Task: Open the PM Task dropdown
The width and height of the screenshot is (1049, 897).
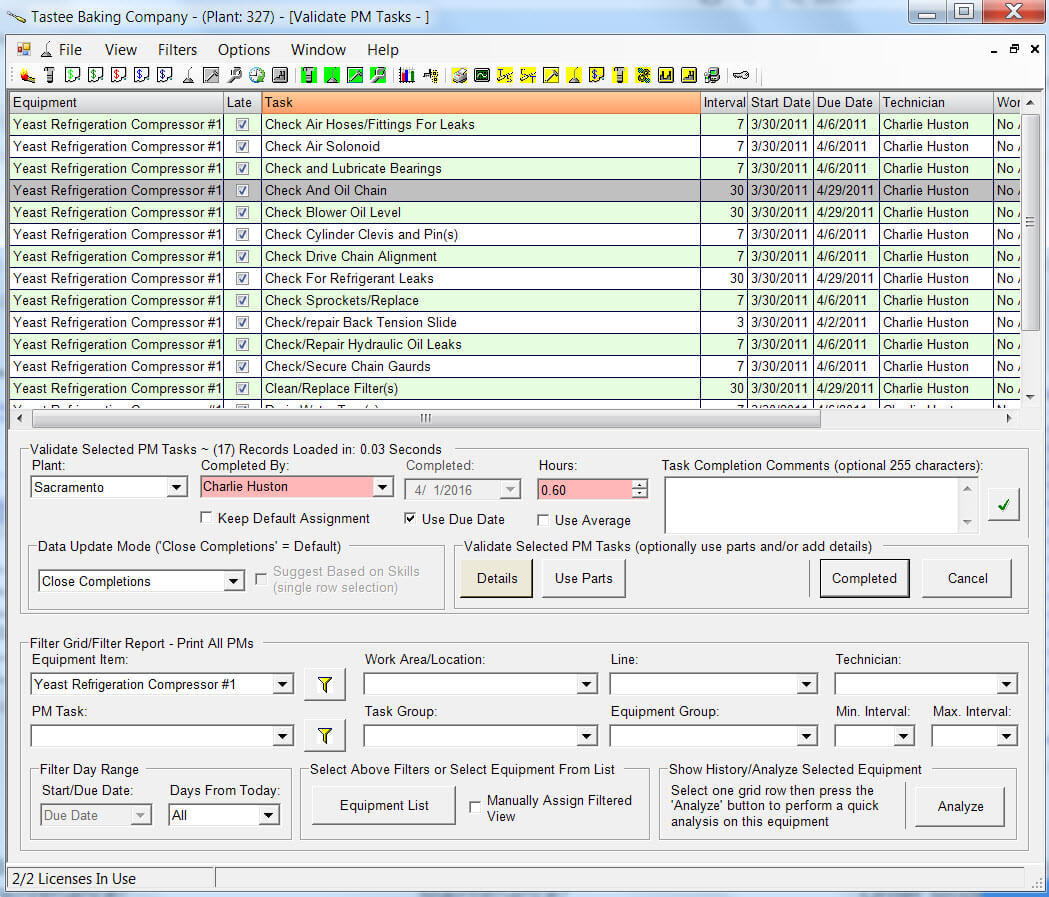Action: pyautogui.click(x=283, y=736)
